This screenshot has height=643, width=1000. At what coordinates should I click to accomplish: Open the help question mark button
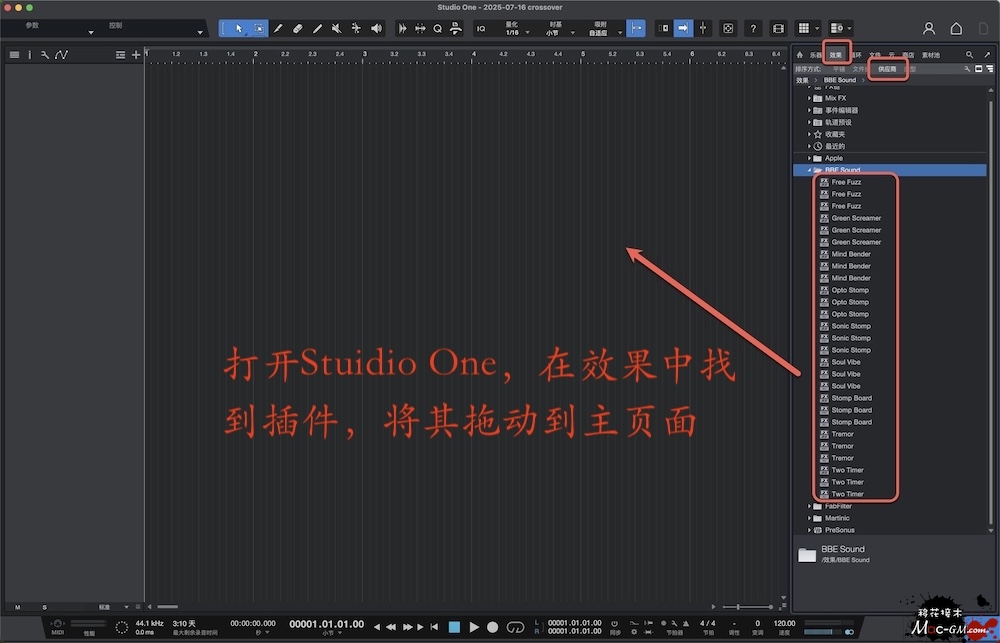click(753, 28)
